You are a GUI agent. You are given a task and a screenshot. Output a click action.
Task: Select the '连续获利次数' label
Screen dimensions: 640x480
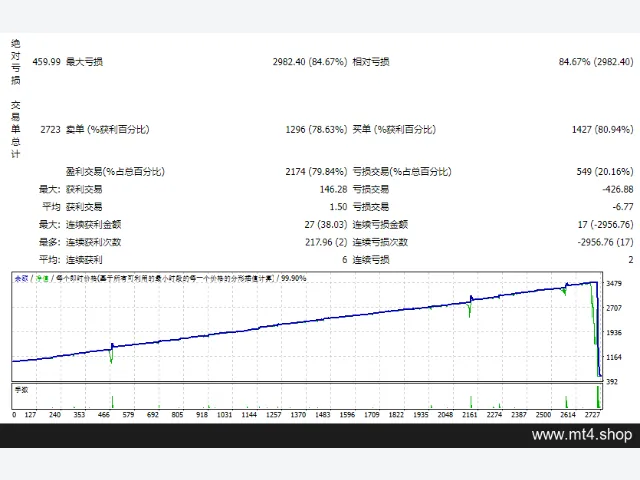pyautogui.click(x=93, y=242)
